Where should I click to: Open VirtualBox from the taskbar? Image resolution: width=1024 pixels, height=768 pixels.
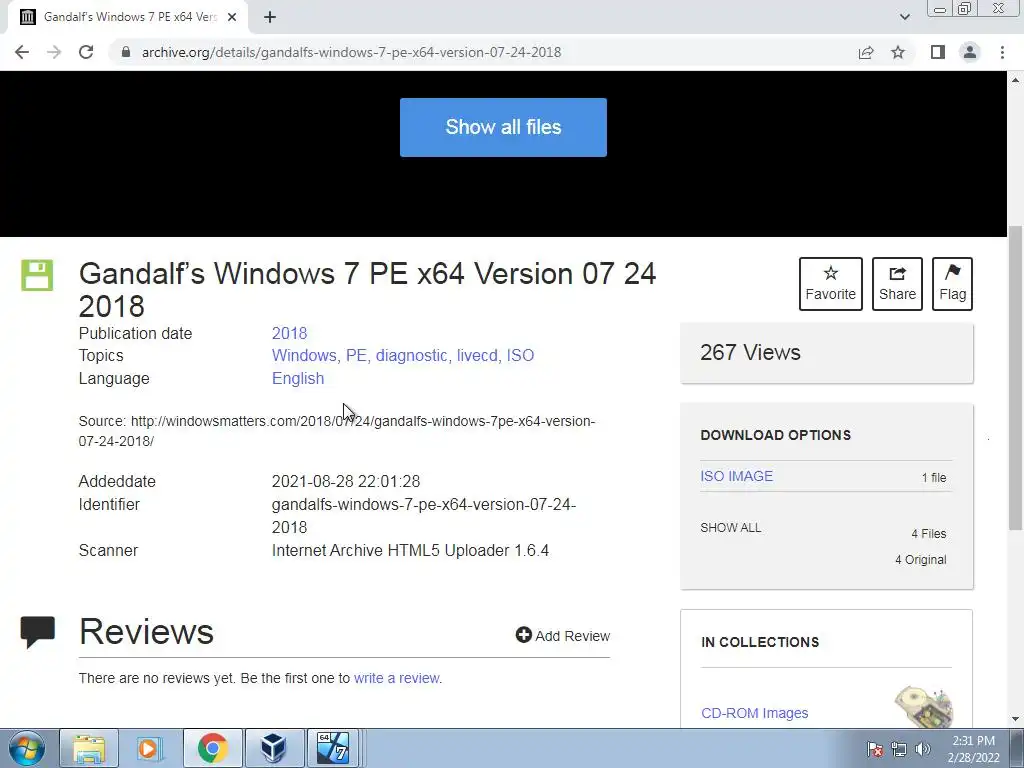click(274, 748)
